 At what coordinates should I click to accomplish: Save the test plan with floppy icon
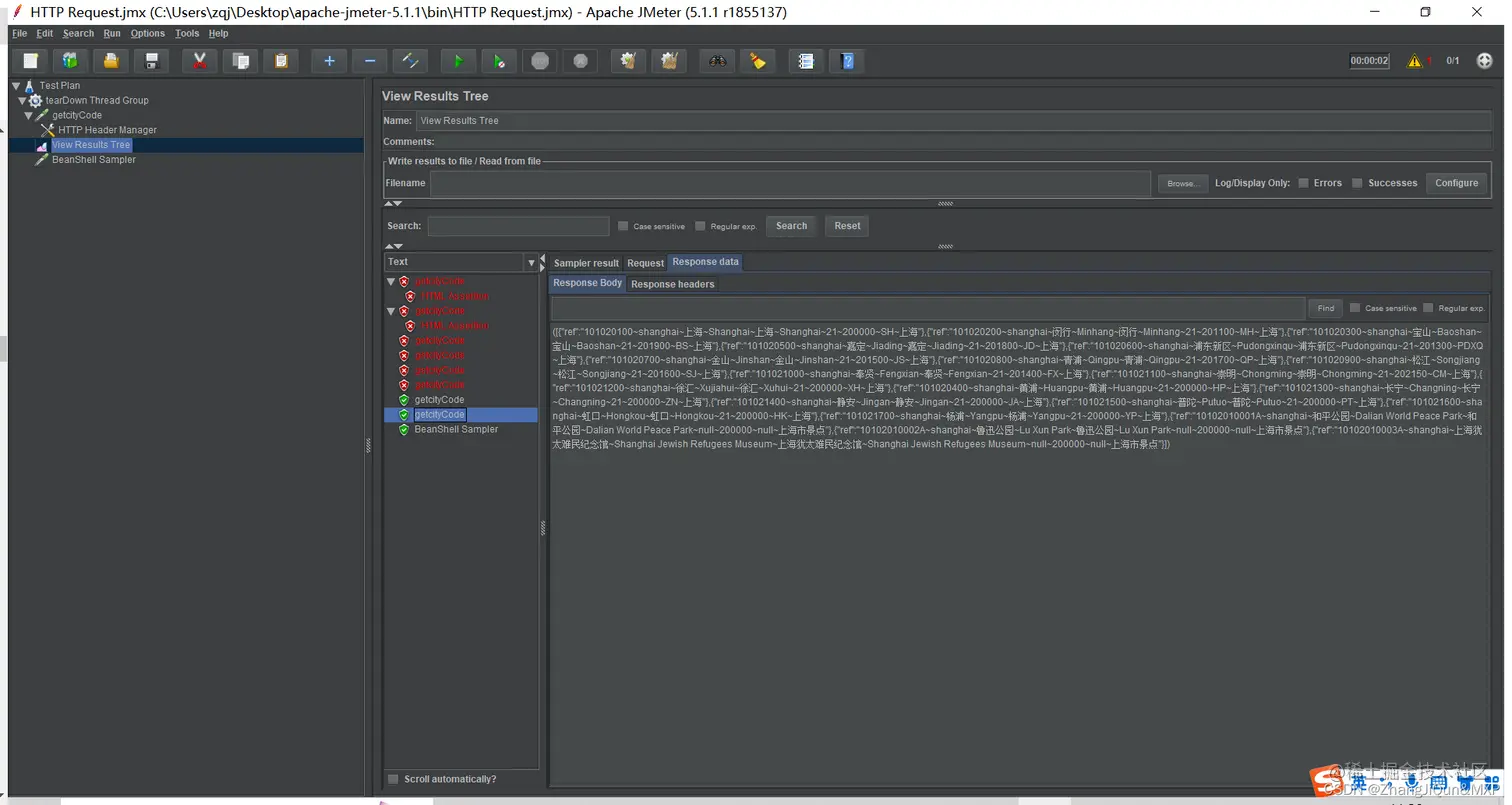coord(151,61)
